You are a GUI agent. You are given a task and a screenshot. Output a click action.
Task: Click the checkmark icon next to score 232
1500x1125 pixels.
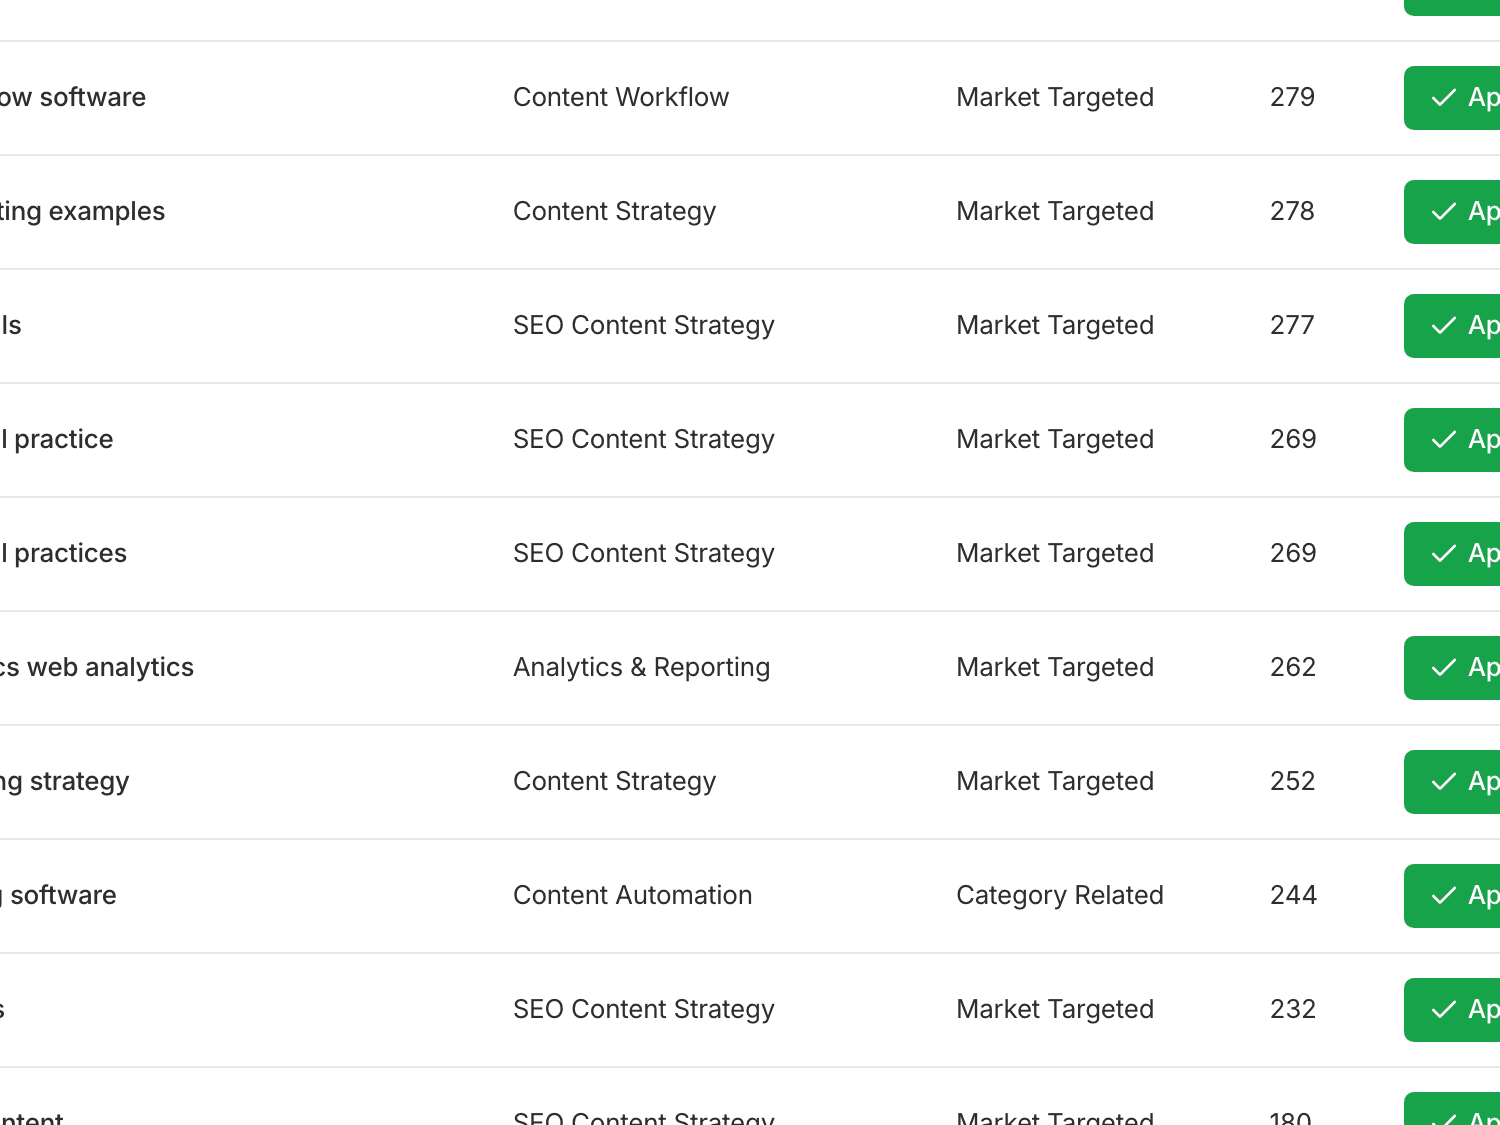coord(1443,1010)
